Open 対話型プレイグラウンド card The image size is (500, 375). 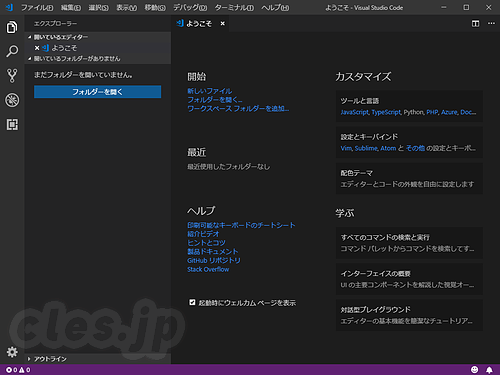coord(409,315)
